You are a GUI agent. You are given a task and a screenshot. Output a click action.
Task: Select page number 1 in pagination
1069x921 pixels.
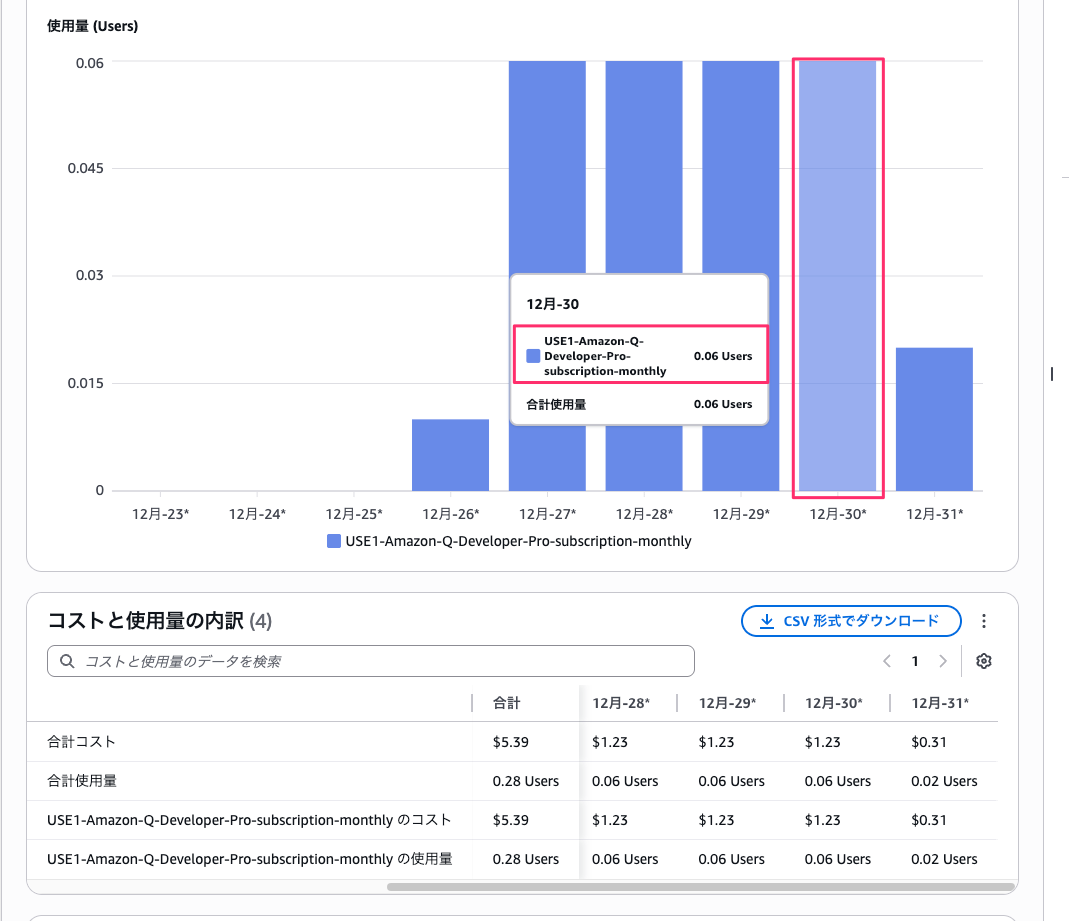tap(915, 661)
